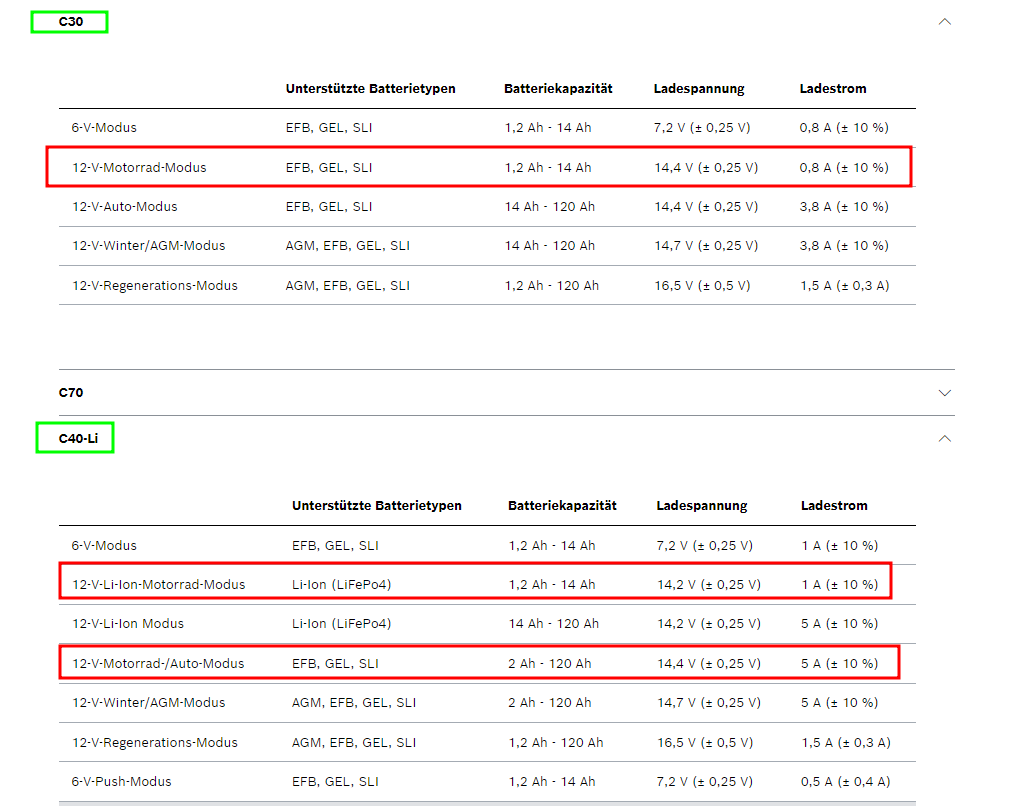The image size is (1018, 806).
Task: Select '6-V-Modus' row label in C40-Li table
Action: (x=104, y=546)
